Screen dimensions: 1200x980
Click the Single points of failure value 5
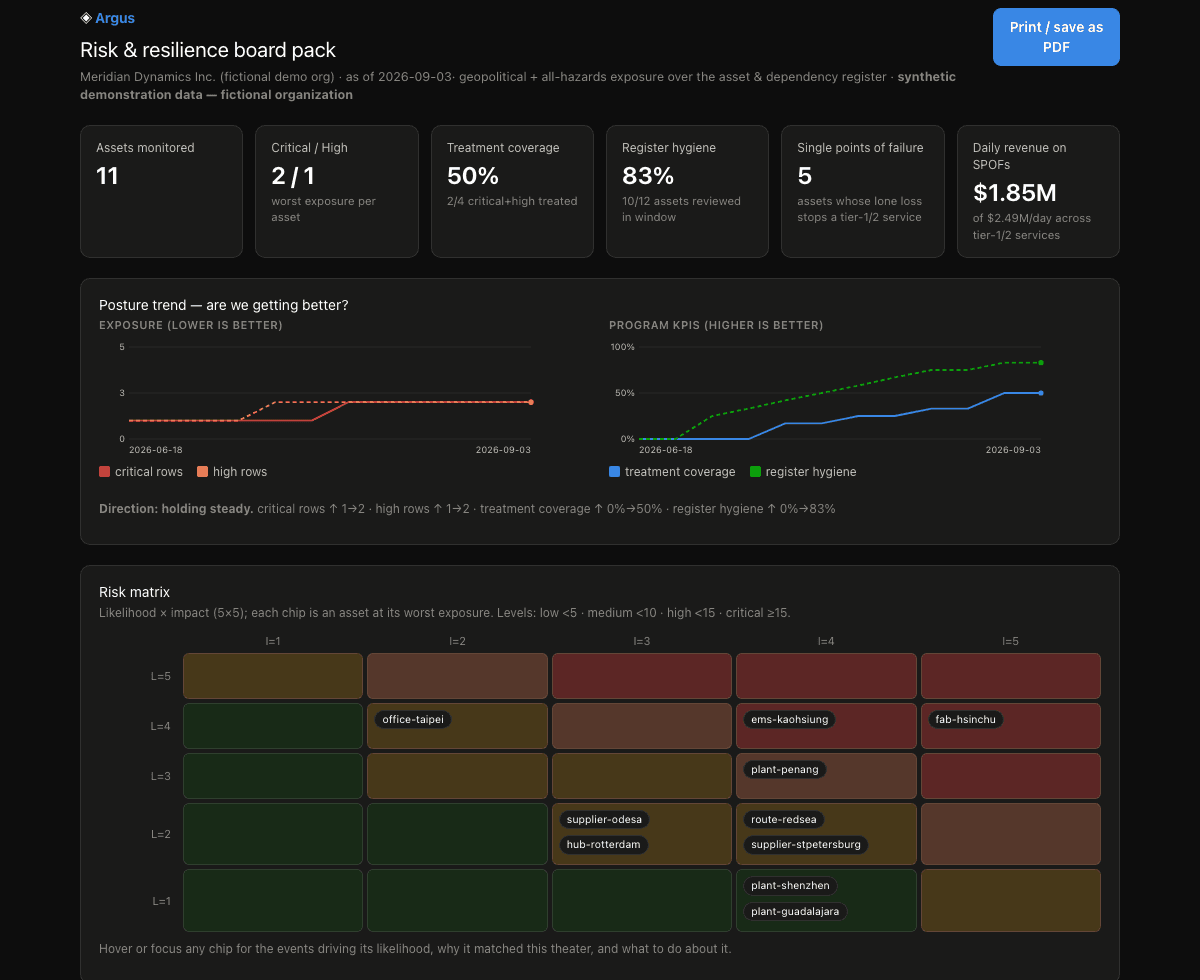(805, 176)
